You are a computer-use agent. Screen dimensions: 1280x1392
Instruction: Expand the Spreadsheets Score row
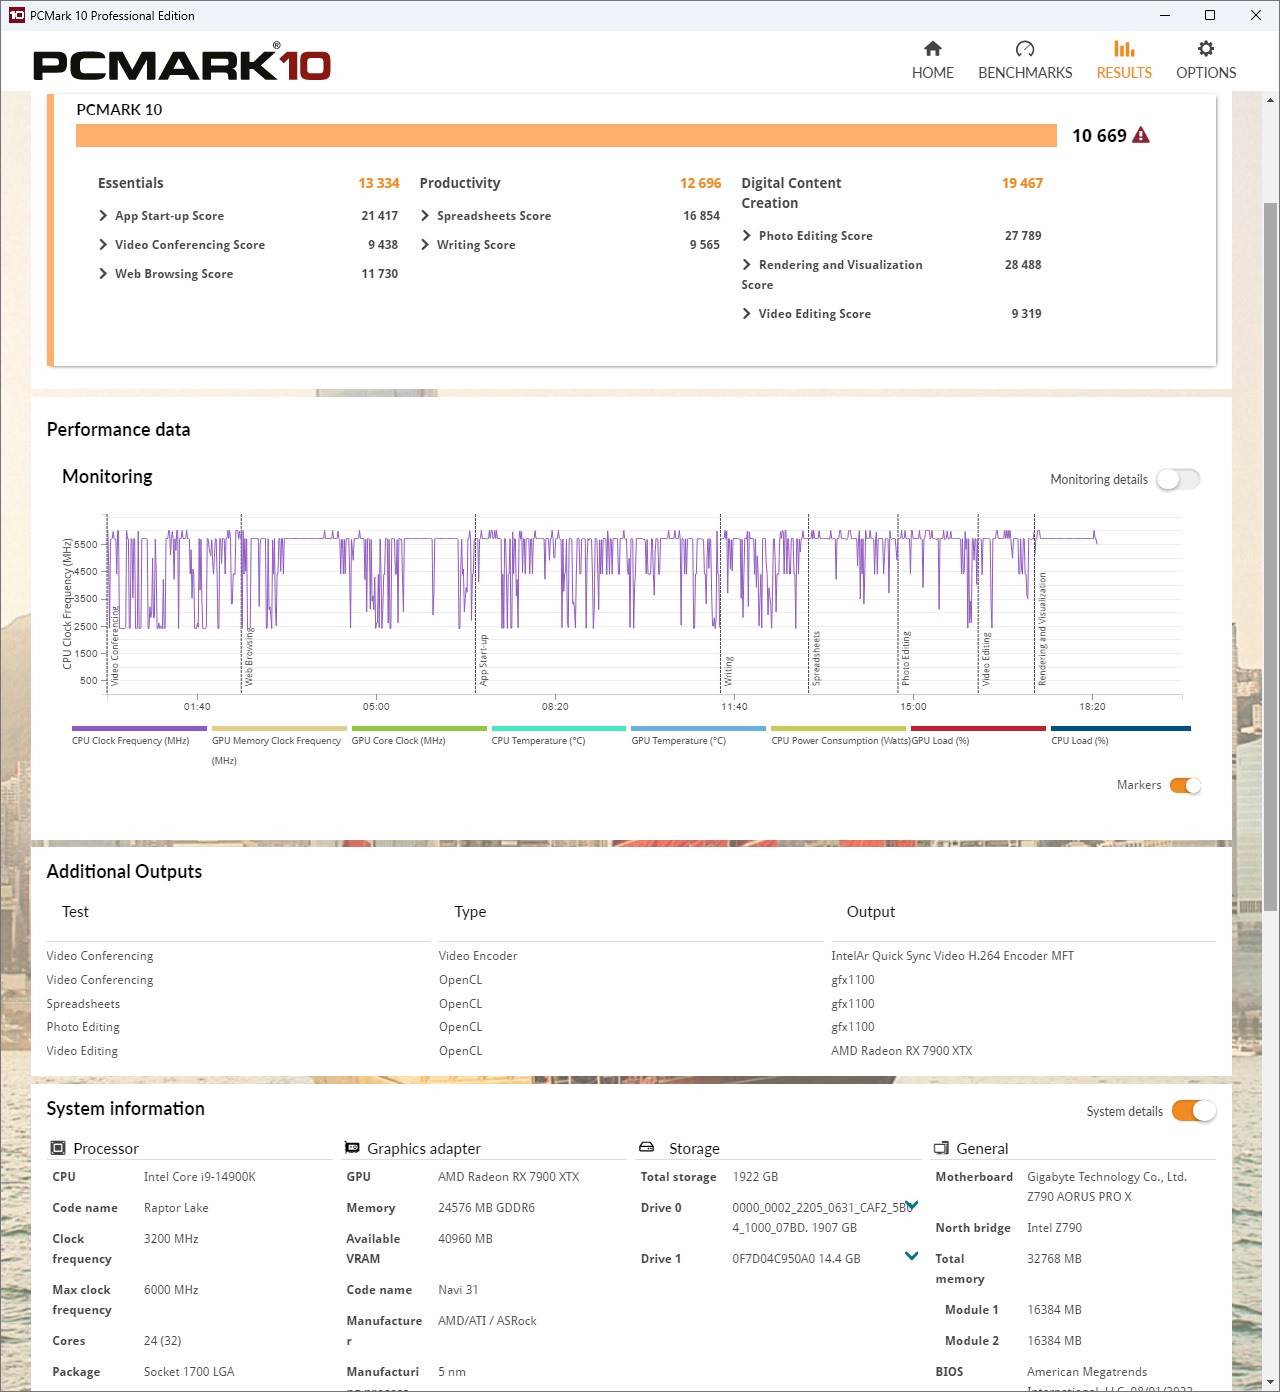(425, 216)
